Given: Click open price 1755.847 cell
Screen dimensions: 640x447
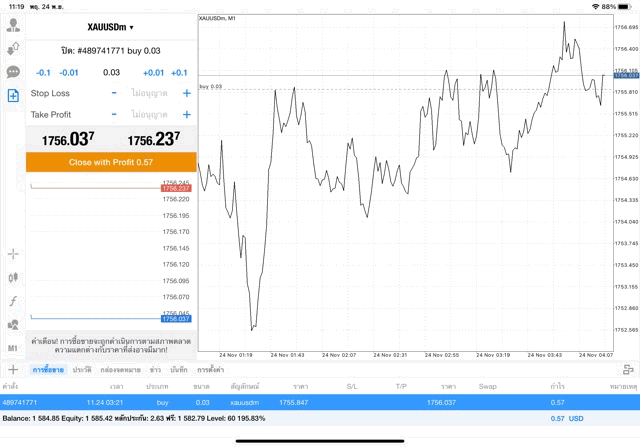Looking at the screenshot, I should point(293,403).
